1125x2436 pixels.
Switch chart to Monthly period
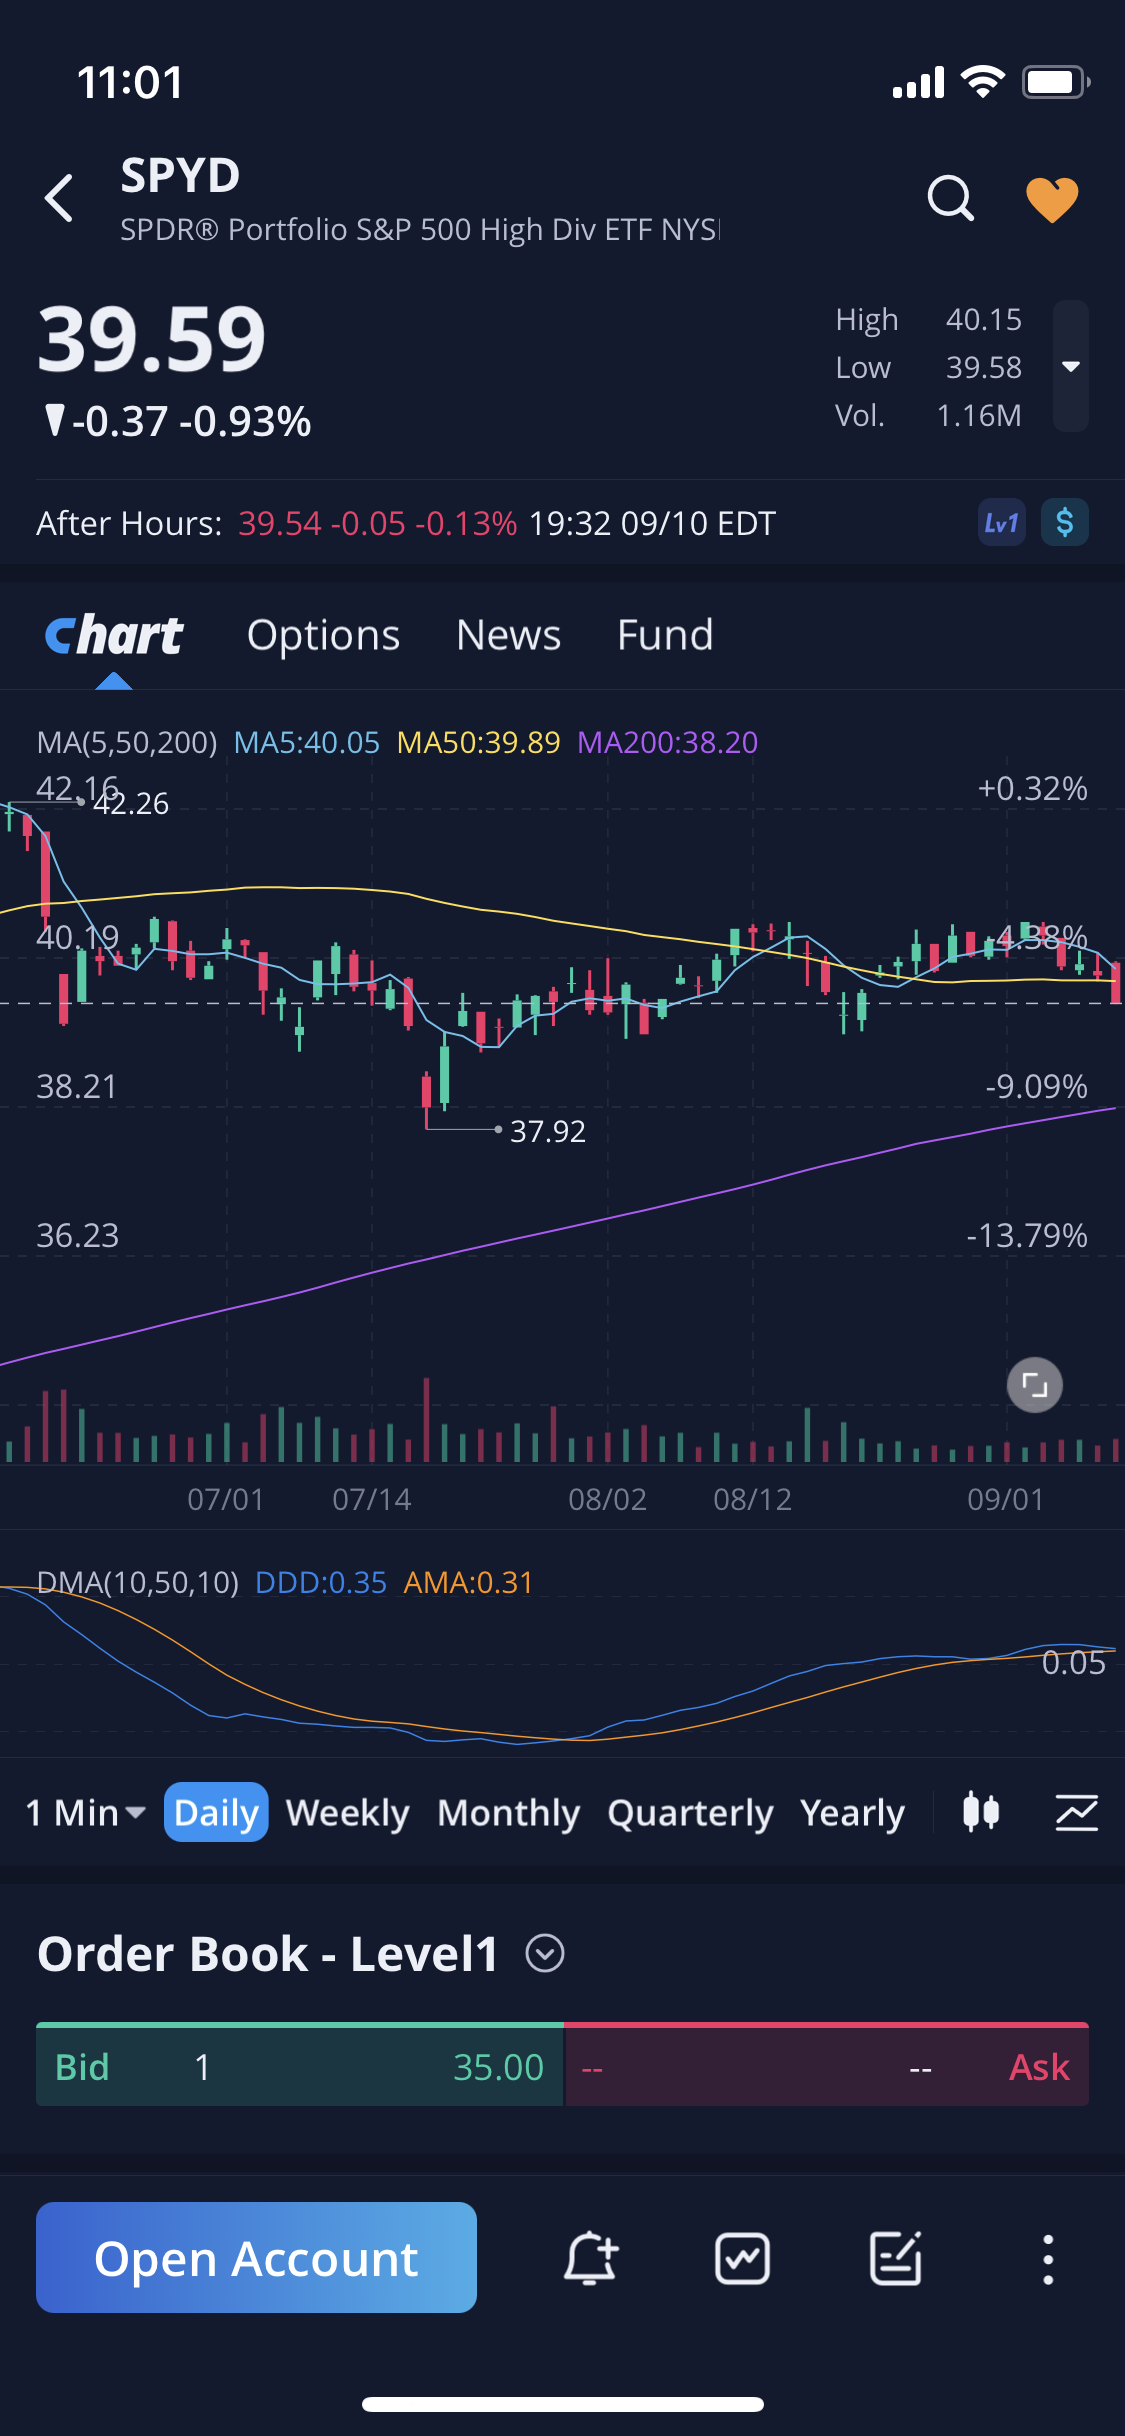point(508,1813)
